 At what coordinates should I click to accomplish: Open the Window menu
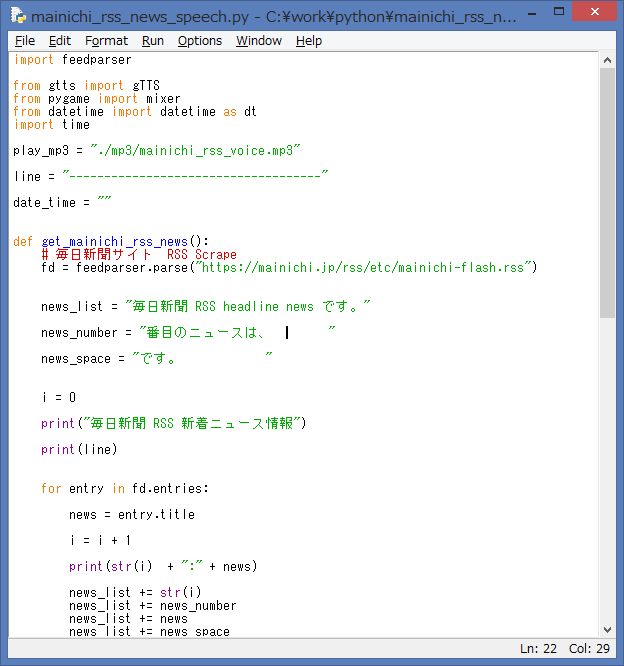coord(259,41)
